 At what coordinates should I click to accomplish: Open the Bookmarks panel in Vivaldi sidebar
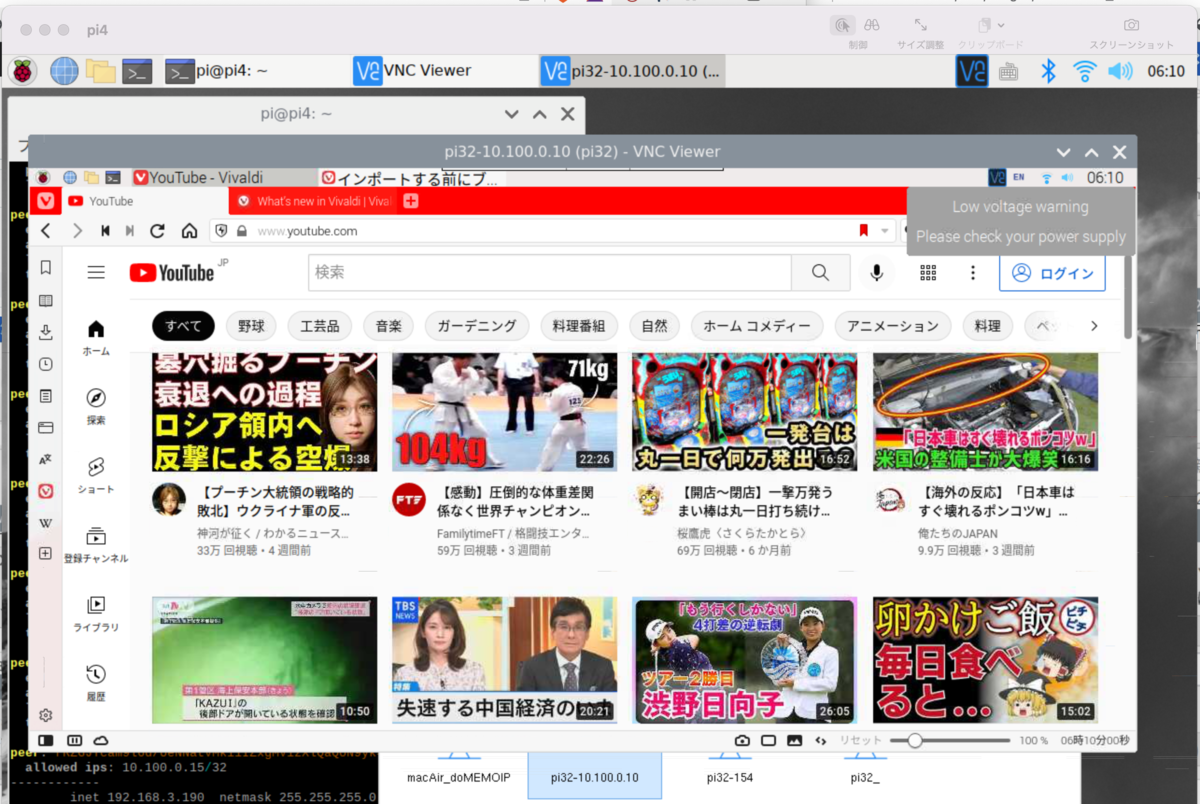point(46,268)
